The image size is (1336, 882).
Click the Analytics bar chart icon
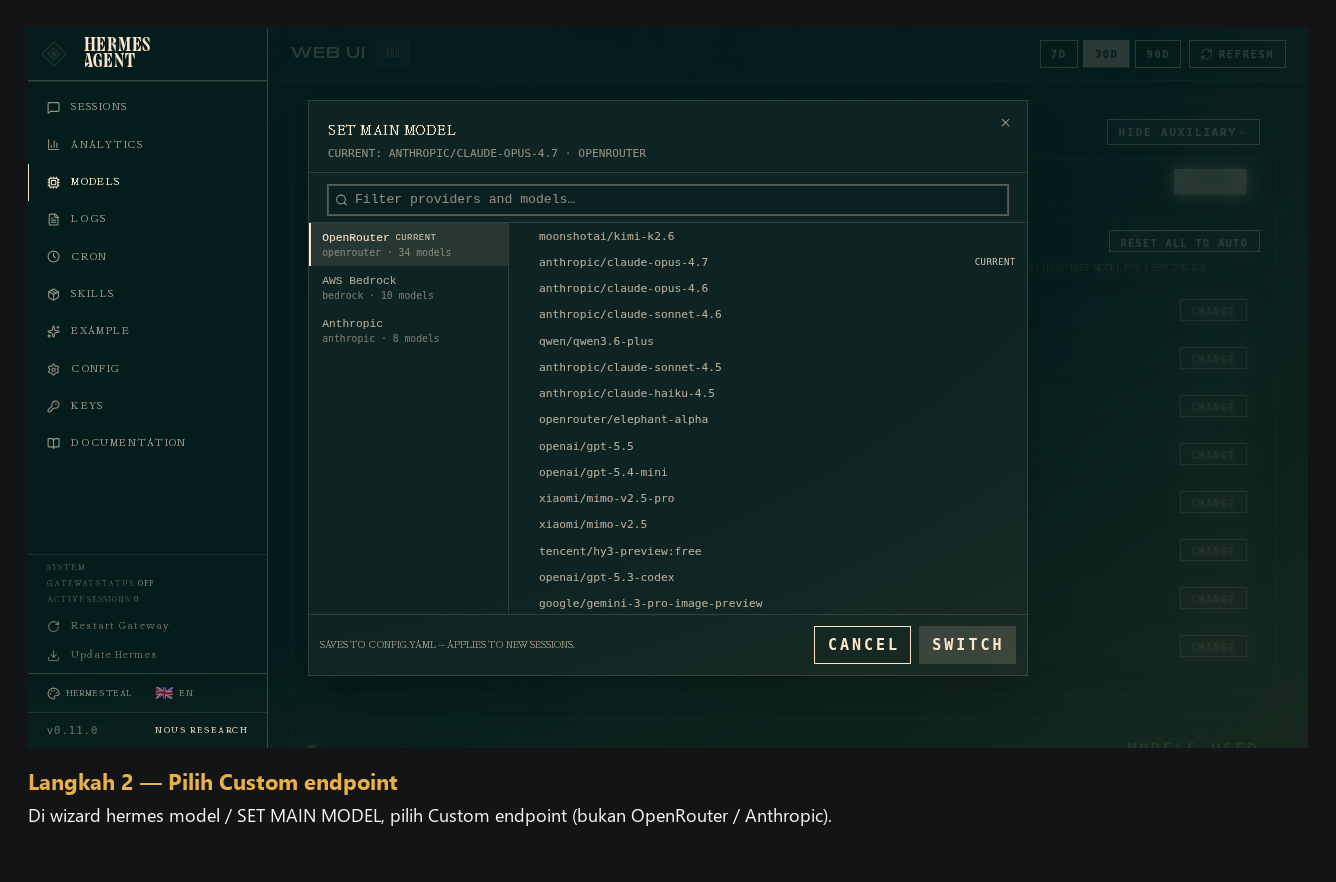(54, 145)
